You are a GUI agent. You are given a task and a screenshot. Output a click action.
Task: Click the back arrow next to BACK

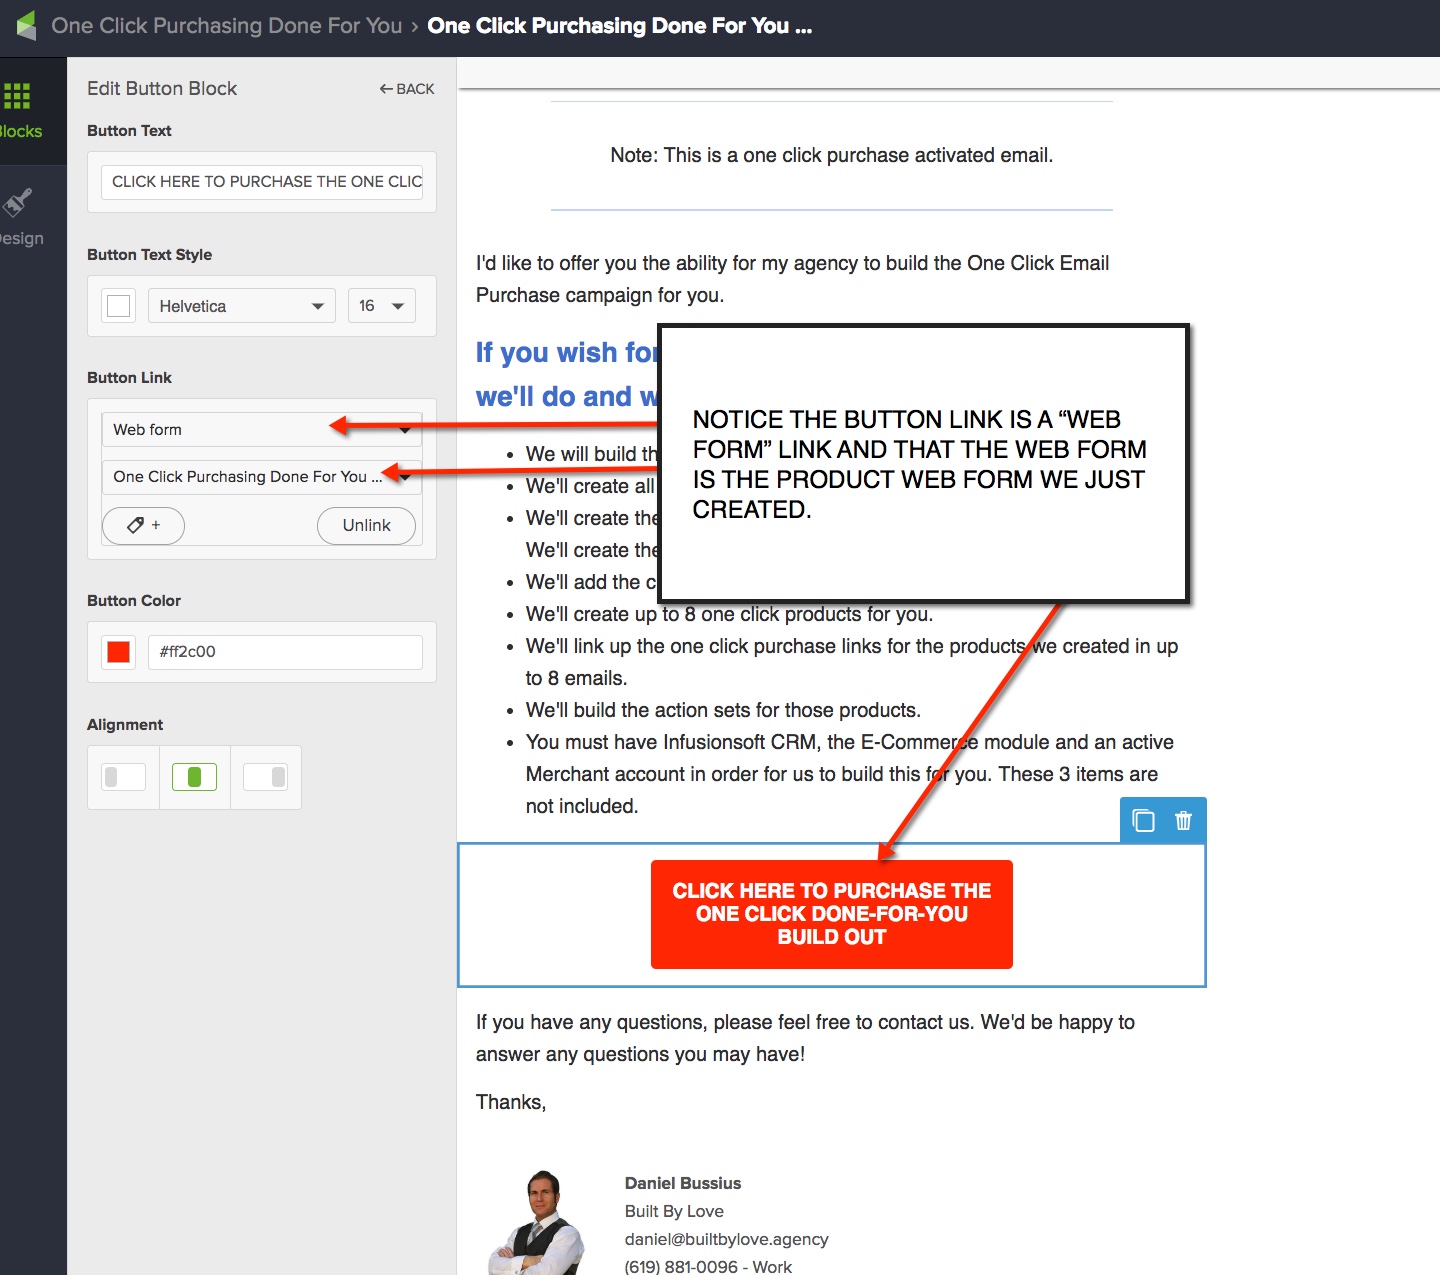point(385,88)
